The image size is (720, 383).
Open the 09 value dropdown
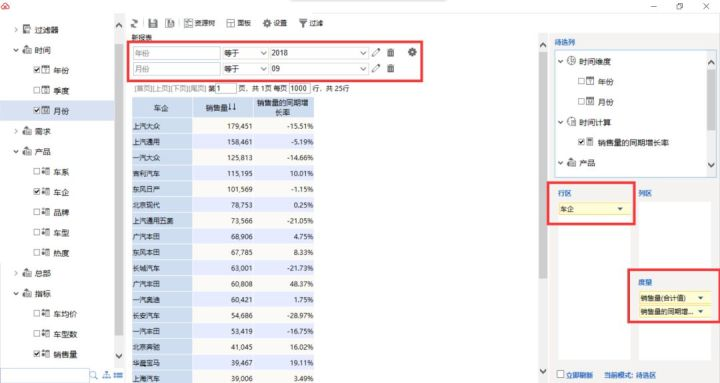[319, 68]
